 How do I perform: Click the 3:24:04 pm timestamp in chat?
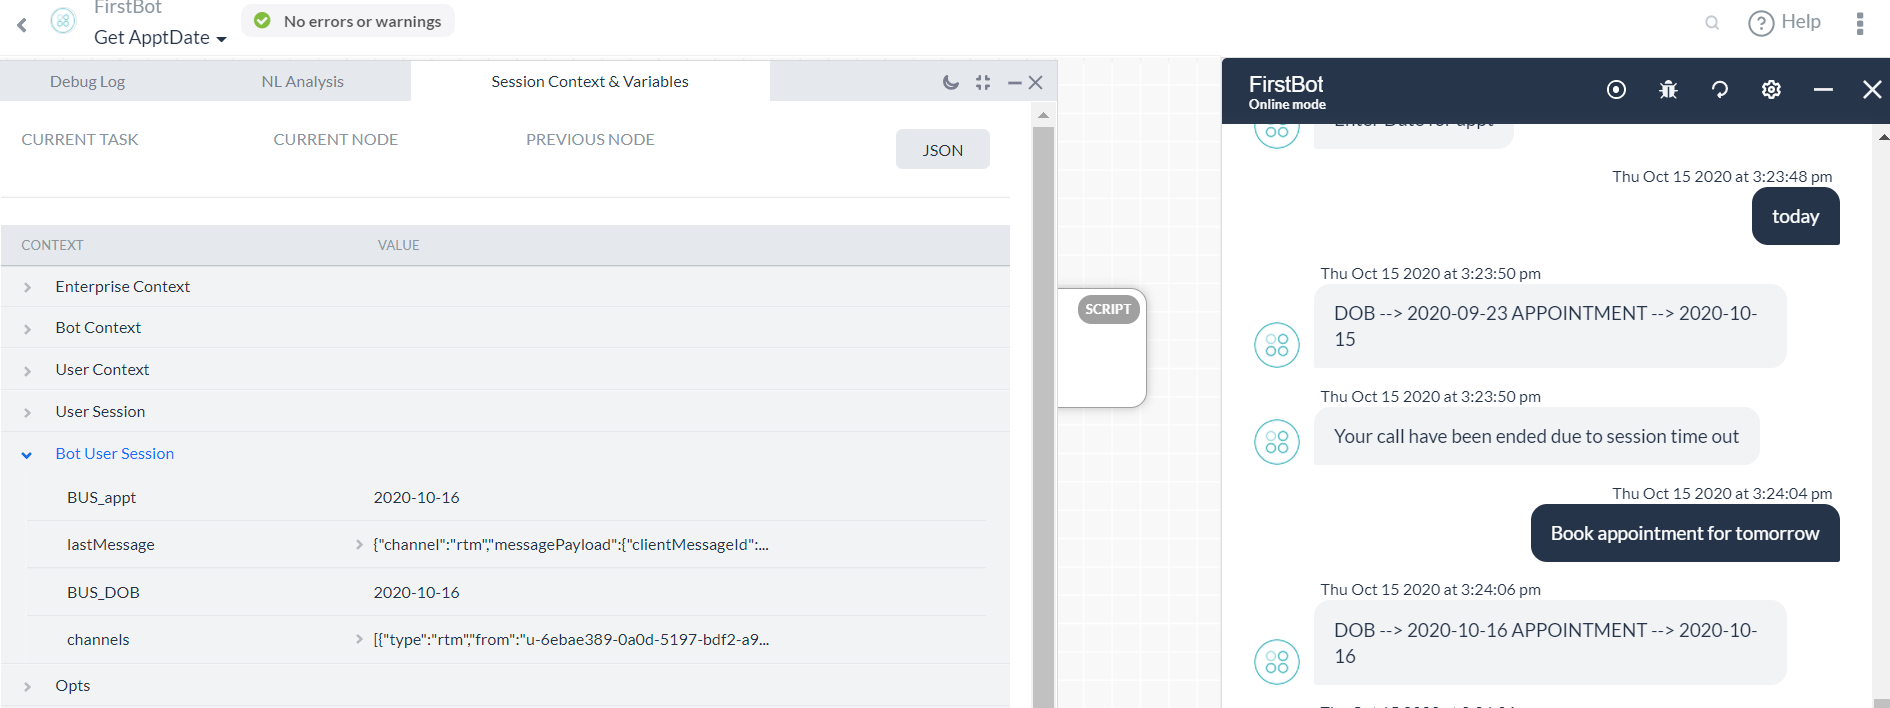(1722, 493)
